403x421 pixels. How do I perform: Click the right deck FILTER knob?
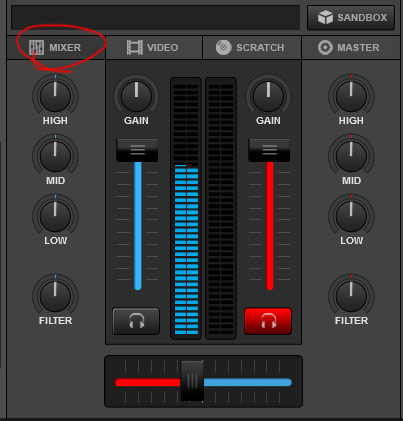(351, 296)
